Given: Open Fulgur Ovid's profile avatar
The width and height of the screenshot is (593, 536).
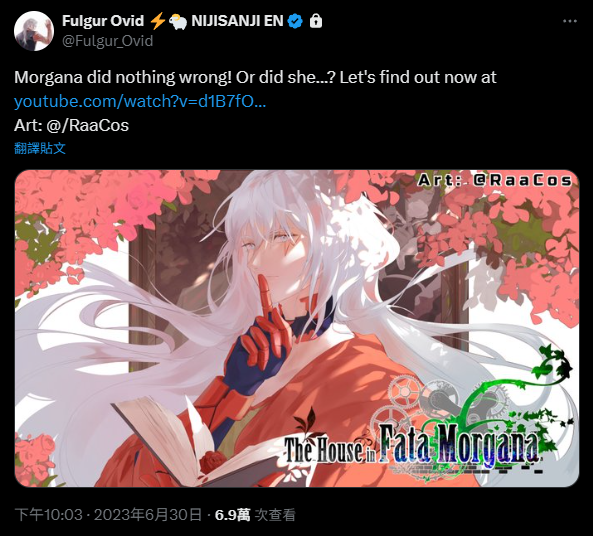Looking at the screenshot, I should point(34,31).
